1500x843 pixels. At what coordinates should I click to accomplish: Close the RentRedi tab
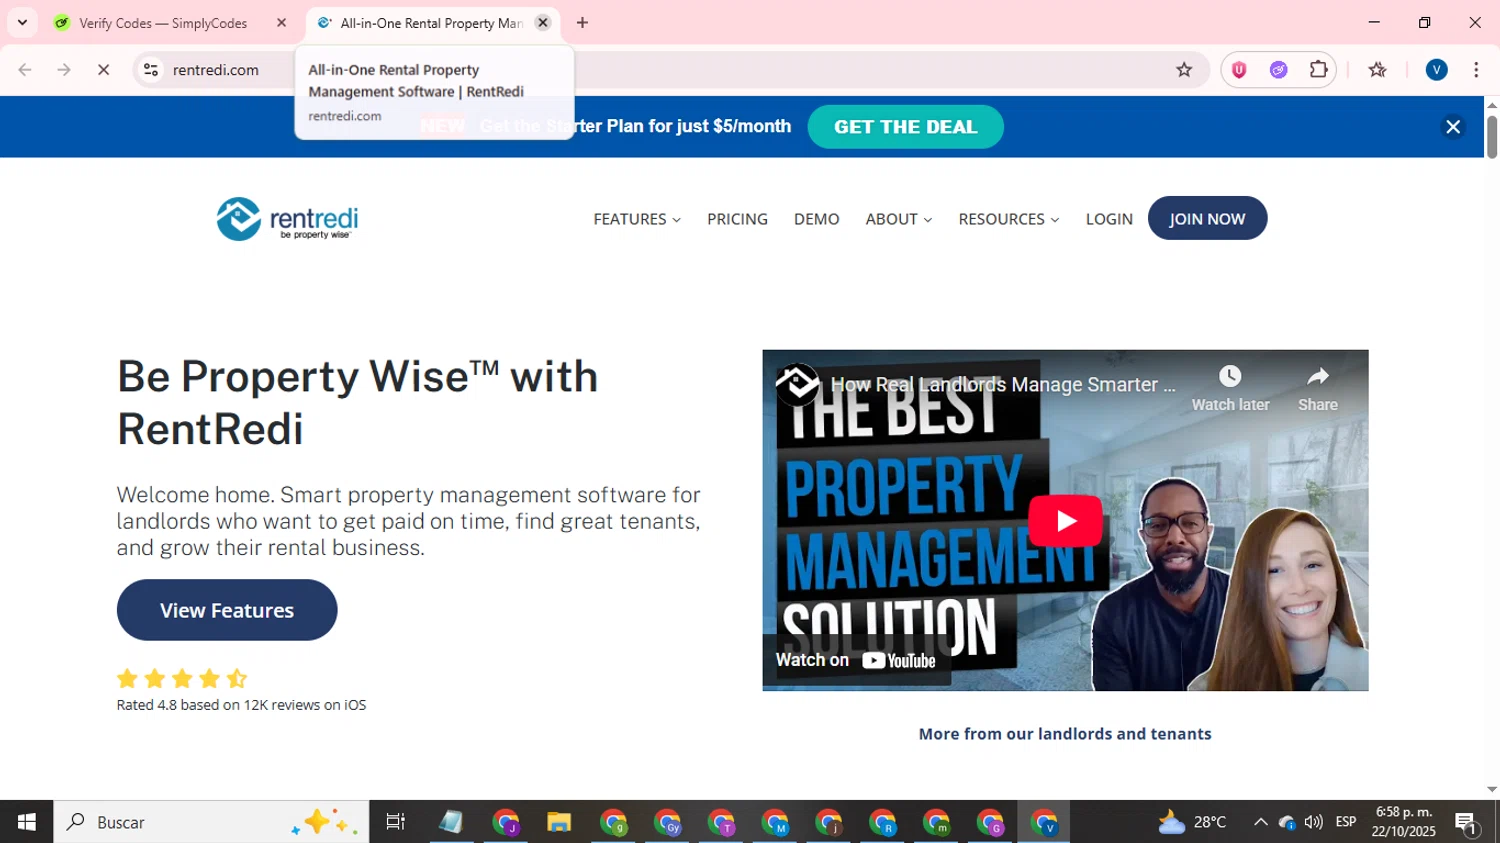pos(543,23)
